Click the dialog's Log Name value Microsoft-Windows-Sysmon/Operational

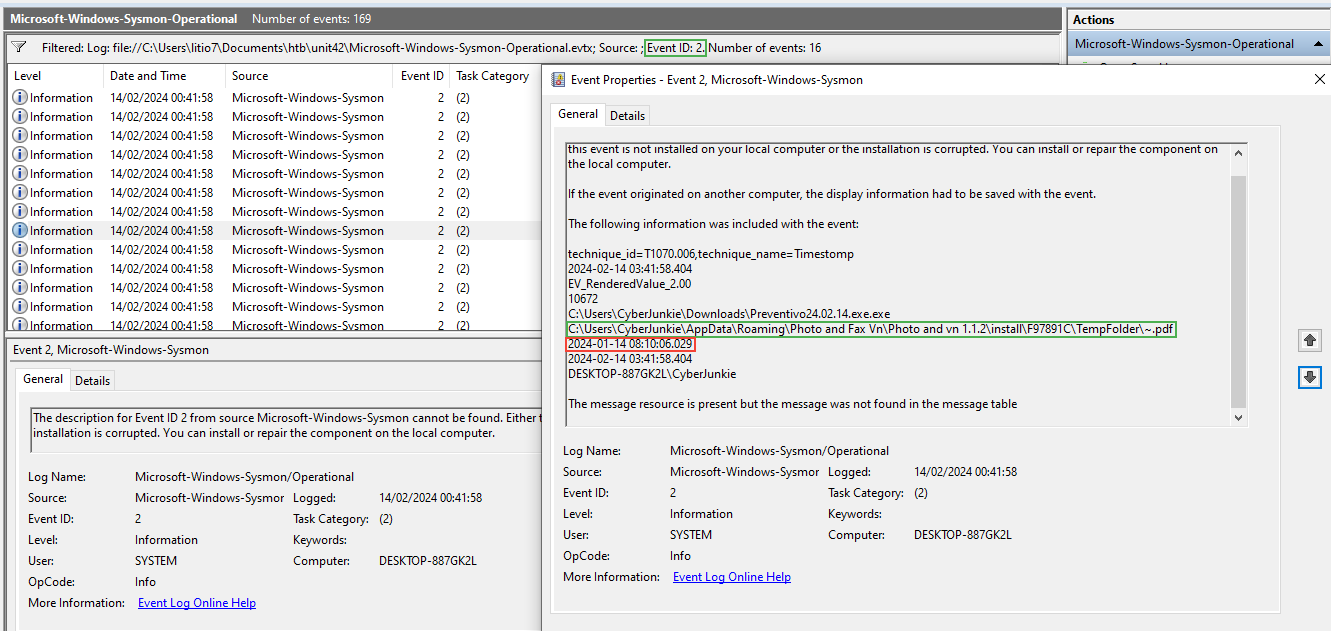click(x=779, y=451)
